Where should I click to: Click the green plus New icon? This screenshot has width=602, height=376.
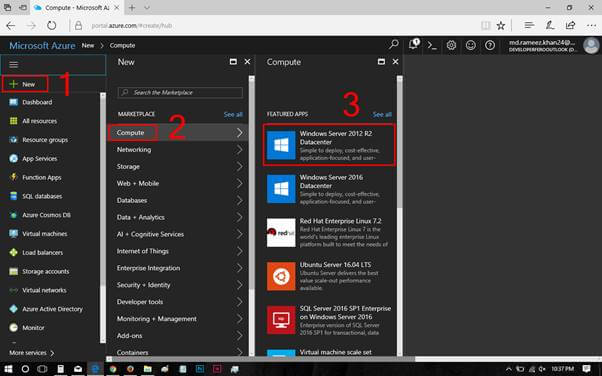pos(13,84)
